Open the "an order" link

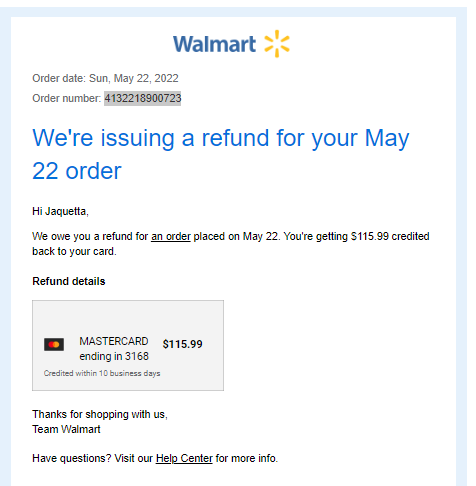point(171,236)
